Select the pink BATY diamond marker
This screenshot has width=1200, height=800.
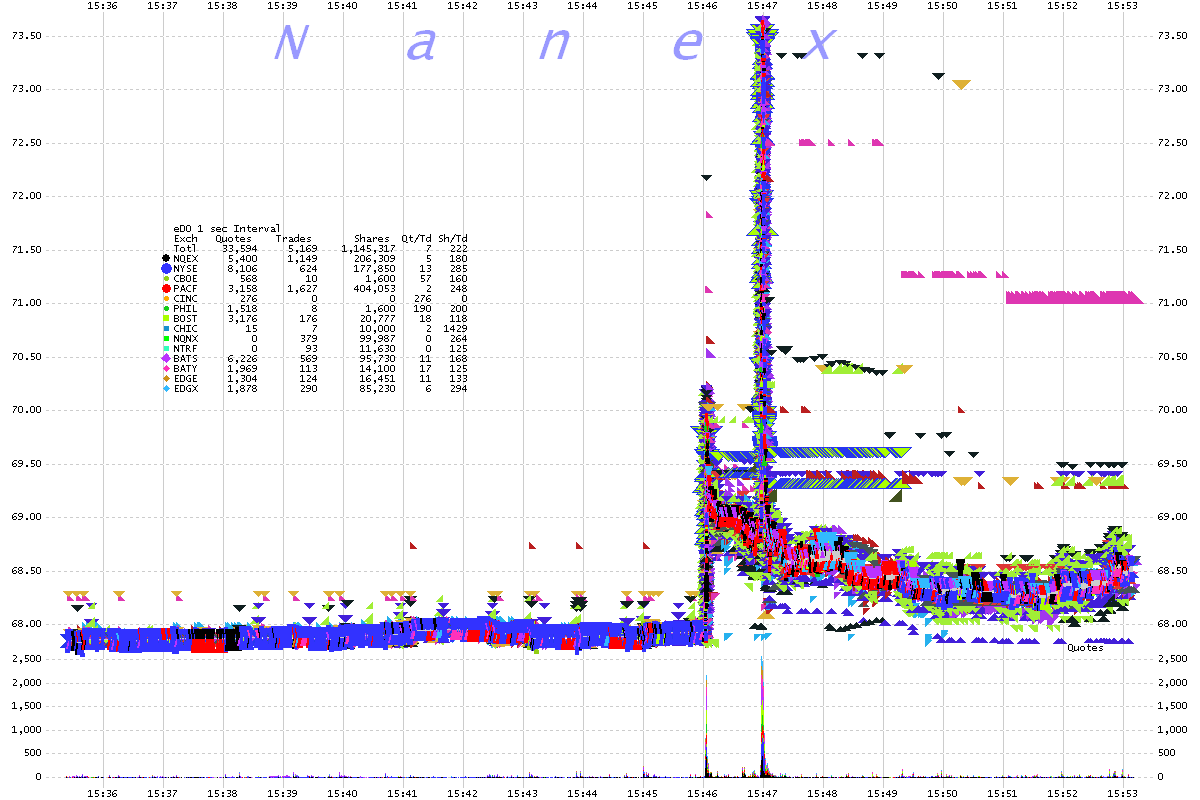point(165,368)
